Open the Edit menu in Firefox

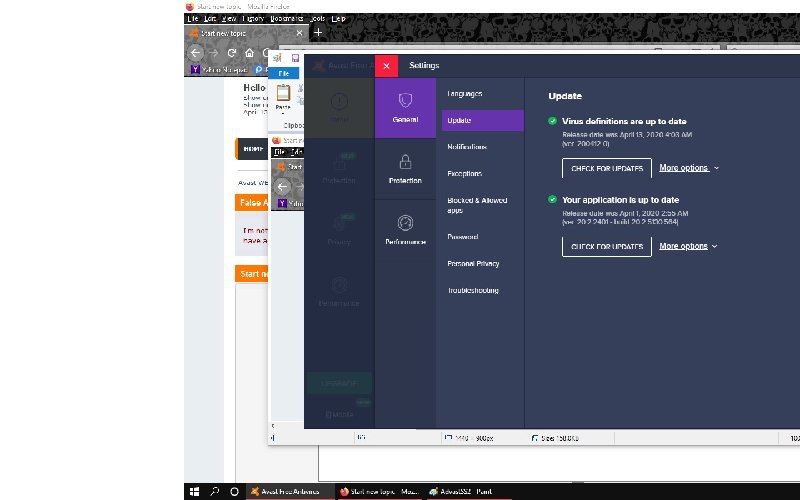210,19
